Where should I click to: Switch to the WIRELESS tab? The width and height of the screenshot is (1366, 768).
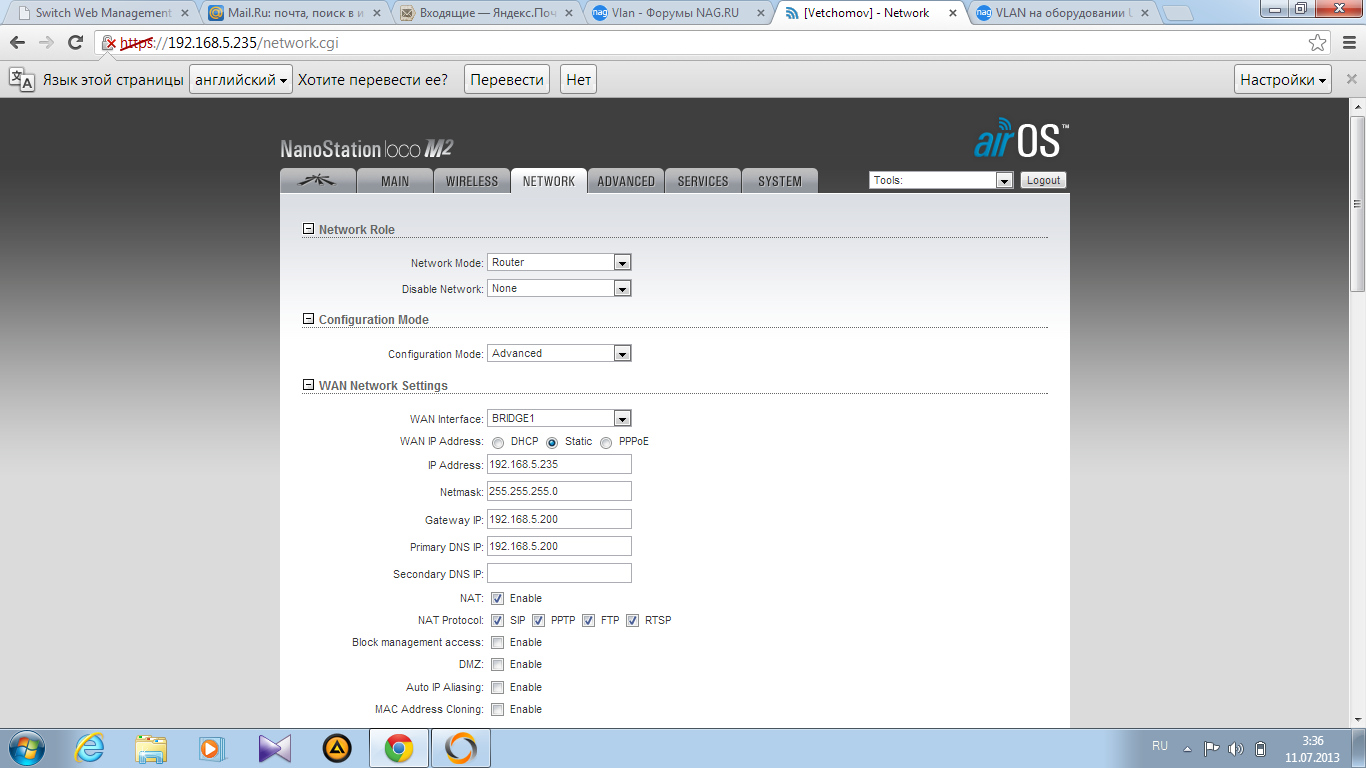pos(472,181)
